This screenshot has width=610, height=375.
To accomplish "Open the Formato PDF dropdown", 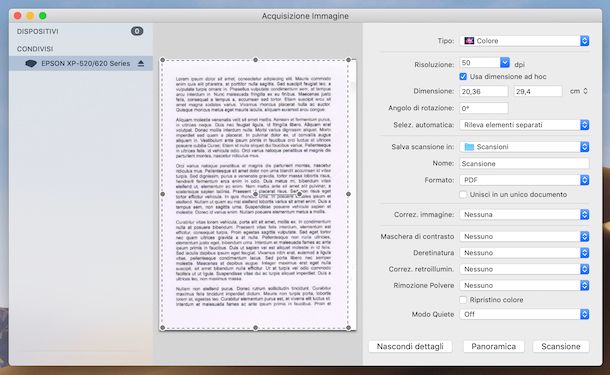I will [x=524, y=180].
